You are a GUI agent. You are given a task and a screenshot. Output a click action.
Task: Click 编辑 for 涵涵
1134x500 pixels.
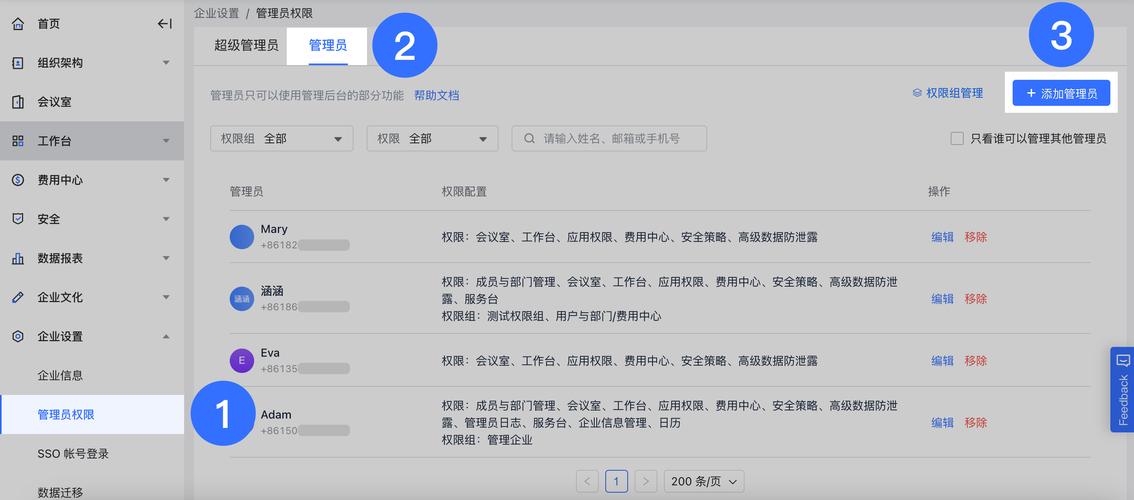coord(942,298)
